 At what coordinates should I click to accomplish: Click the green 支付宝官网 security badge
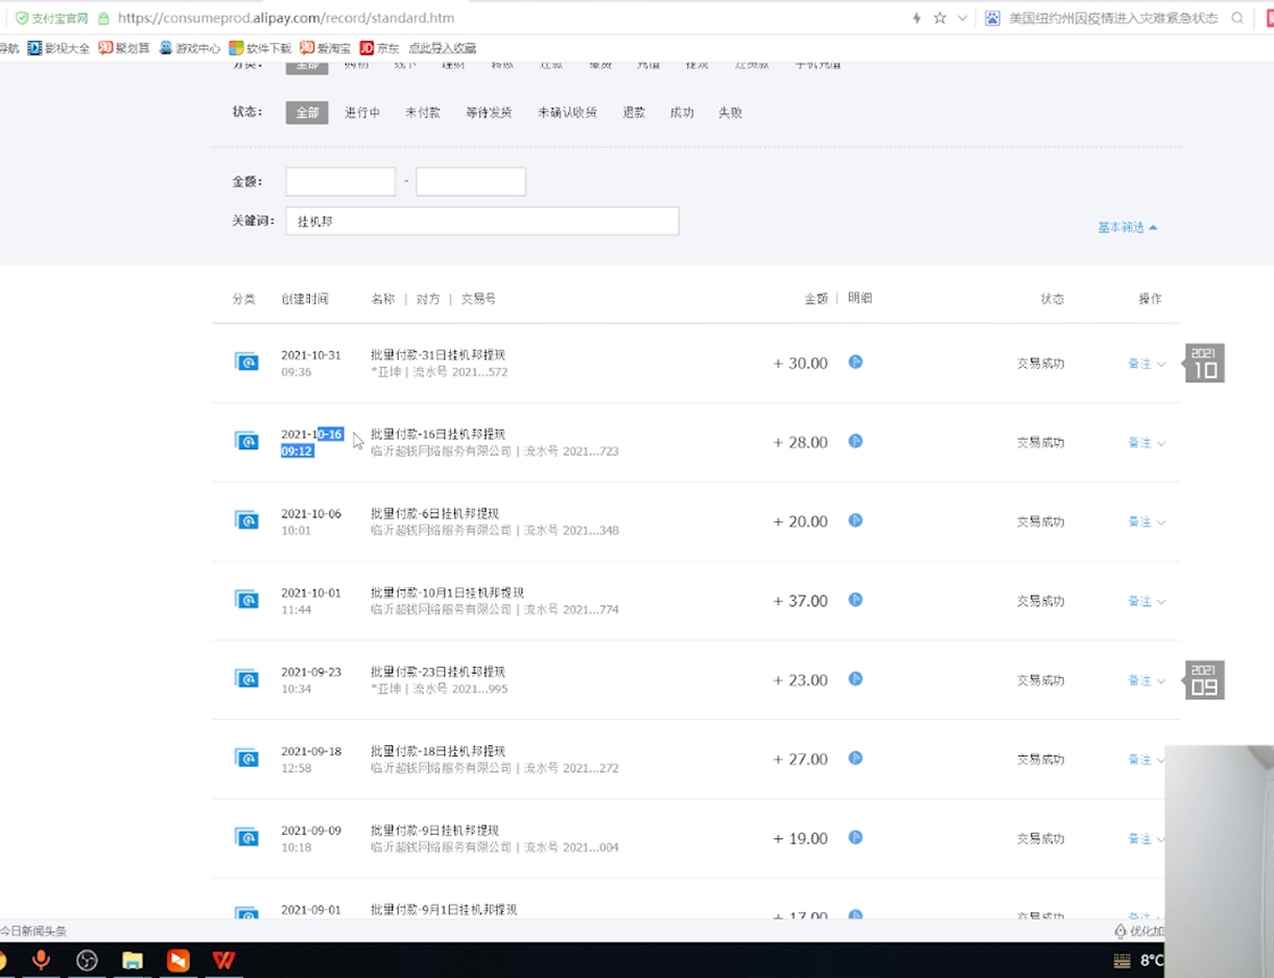52,18
